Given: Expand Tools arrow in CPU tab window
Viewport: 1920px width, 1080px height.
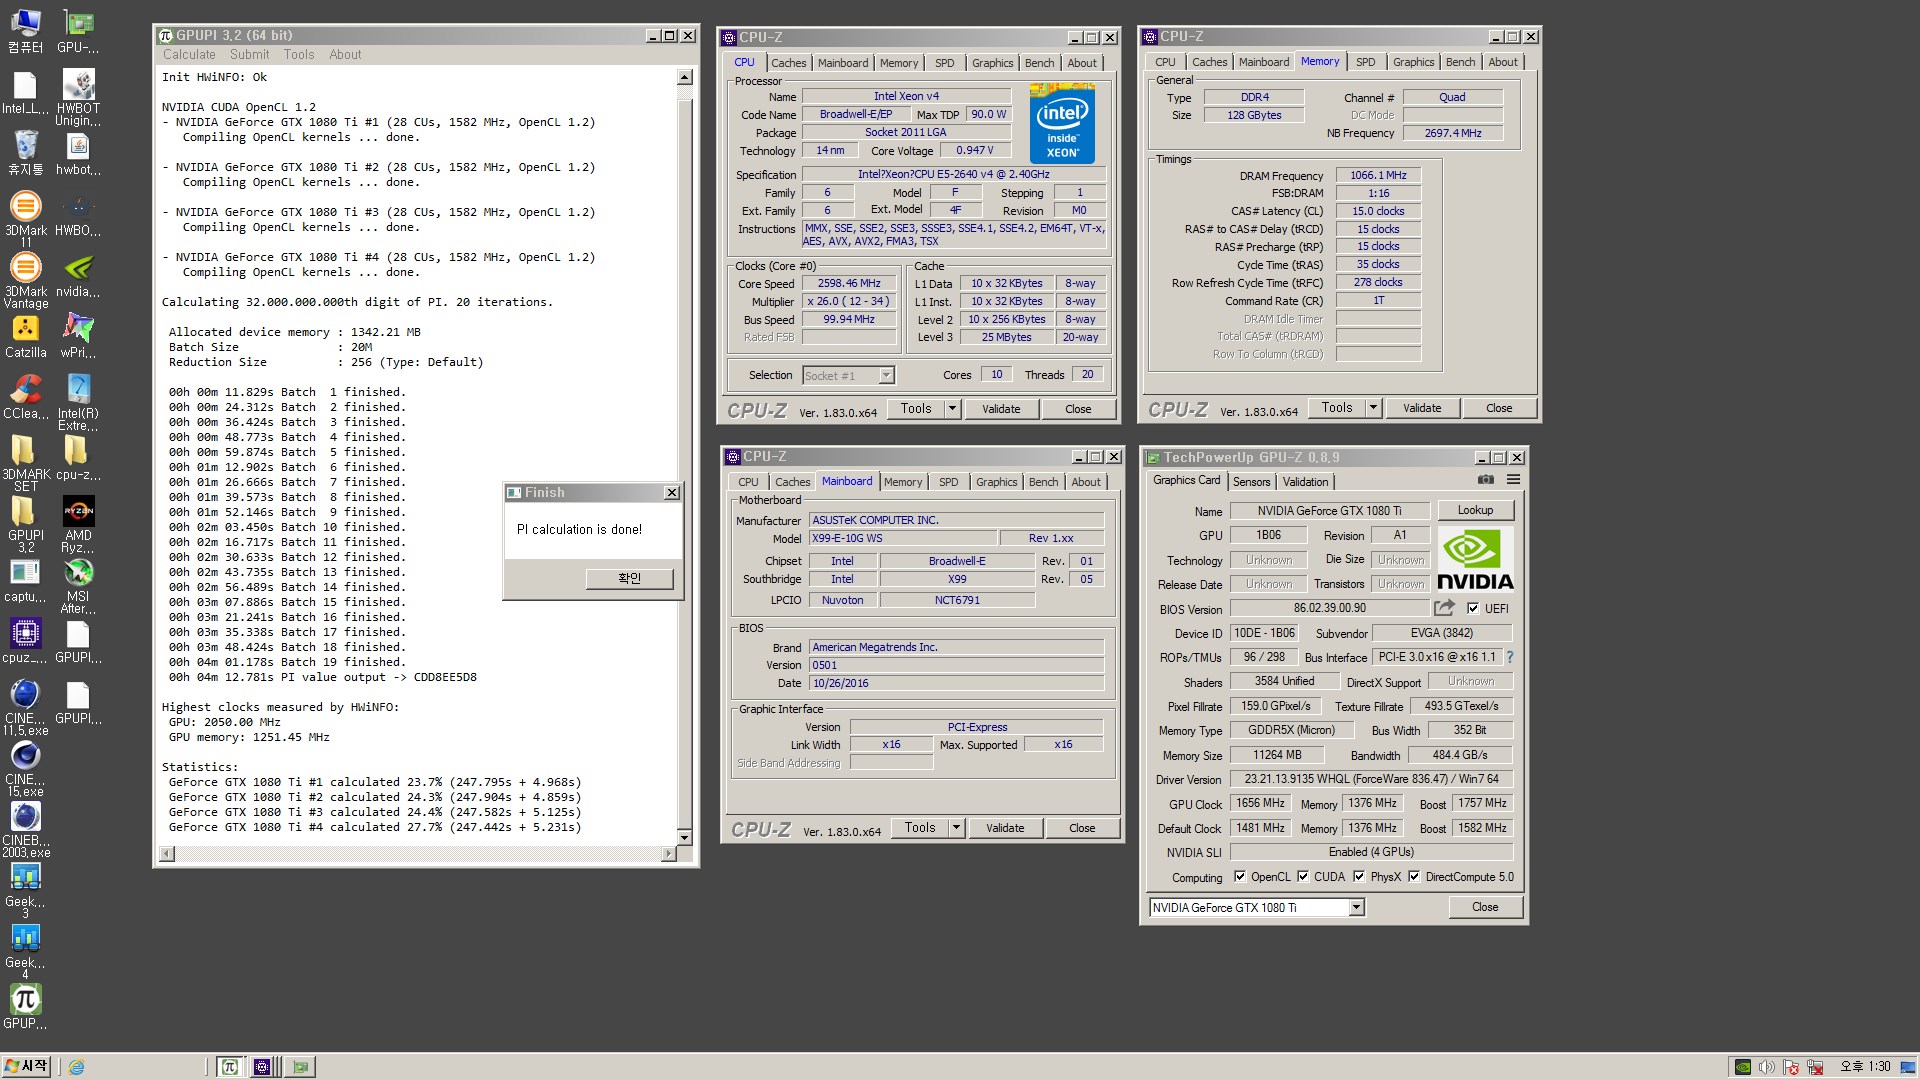Looking at the screenshot, I should 953,409.
